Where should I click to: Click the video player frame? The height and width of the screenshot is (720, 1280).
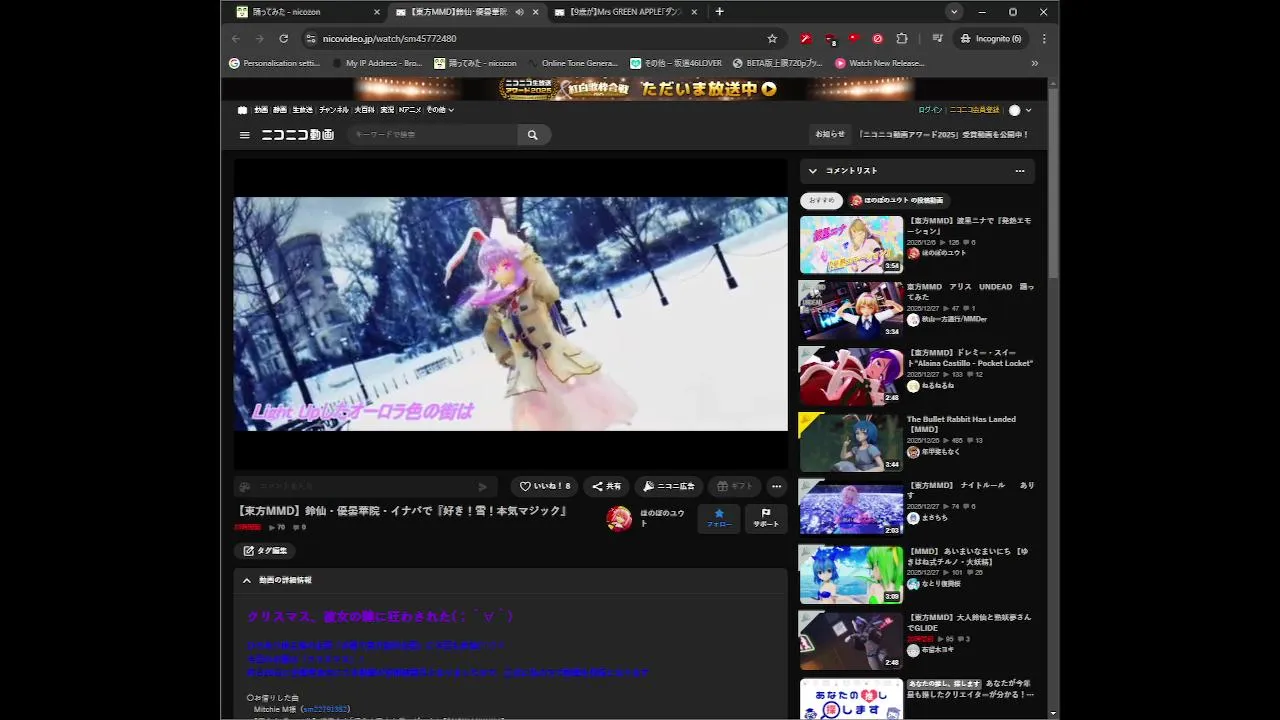[x=511, y=314]
